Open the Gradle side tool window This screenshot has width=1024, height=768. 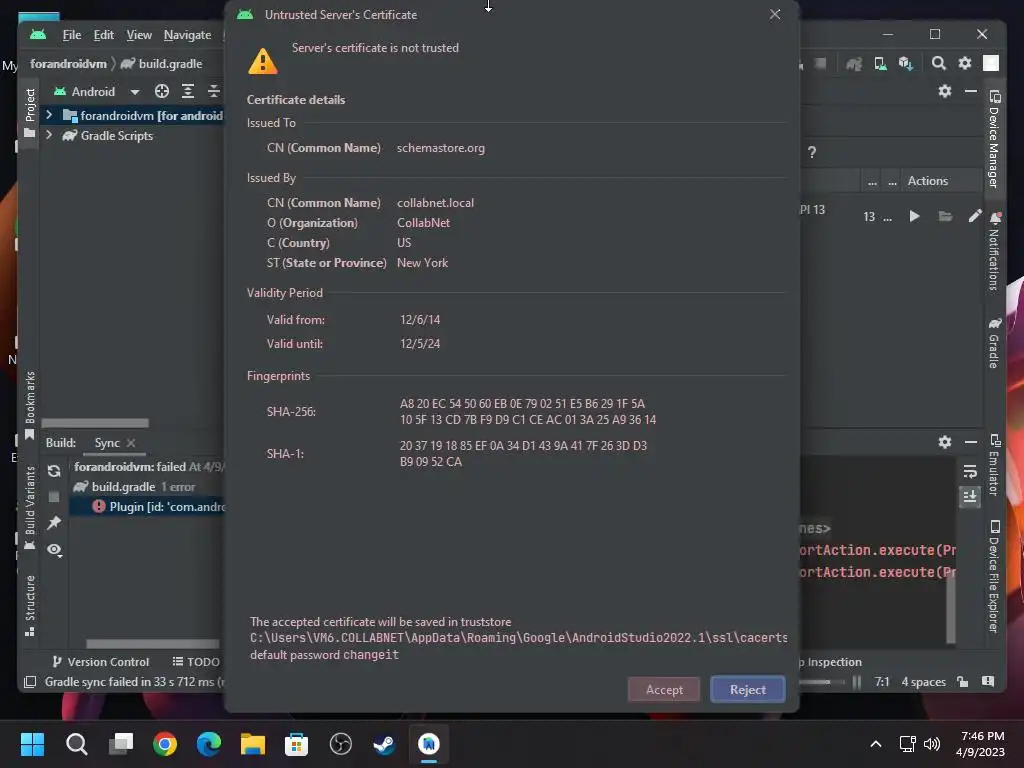coord(994,343)
